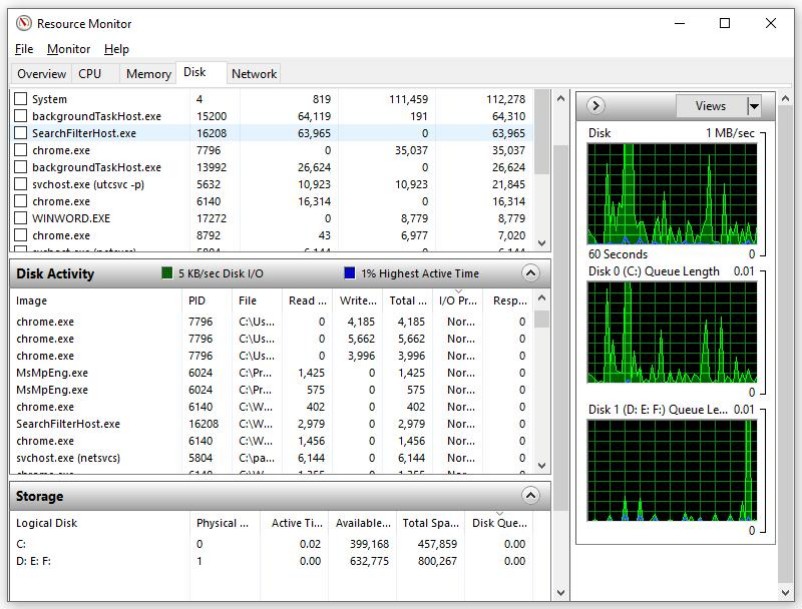Click Disk Activity list scroll-down arrow
The width and height of the screenshot is (802, 609).
click(x=542, y=466)
